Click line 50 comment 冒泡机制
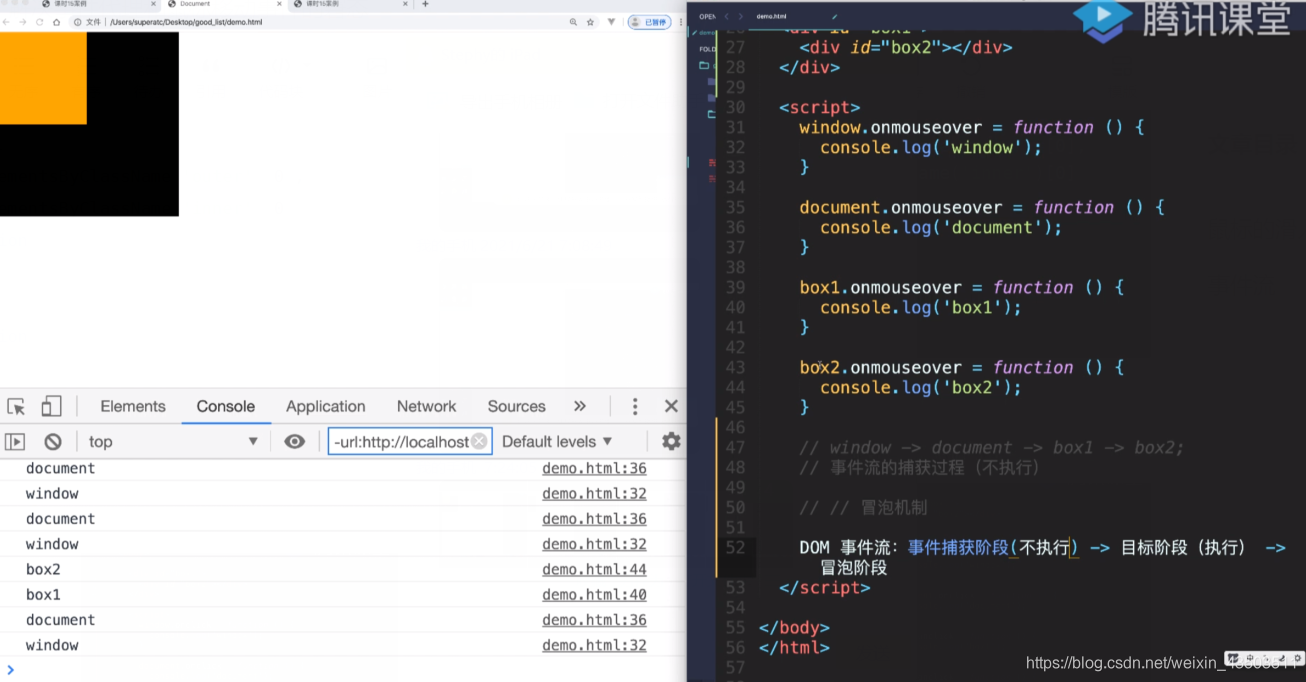This screenshot has height=682, width=1306. pyautogui.click(x=863, y=507)
